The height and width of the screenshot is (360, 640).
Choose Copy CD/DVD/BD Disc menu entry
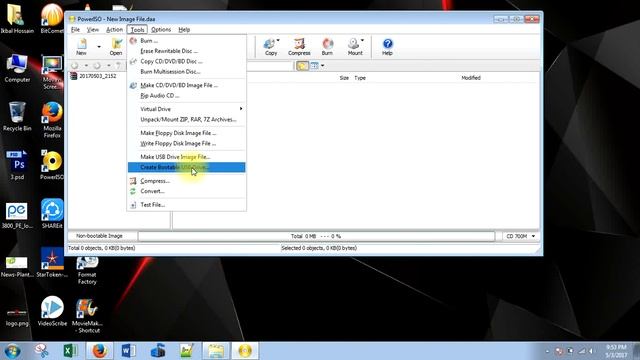click(187, 61)
